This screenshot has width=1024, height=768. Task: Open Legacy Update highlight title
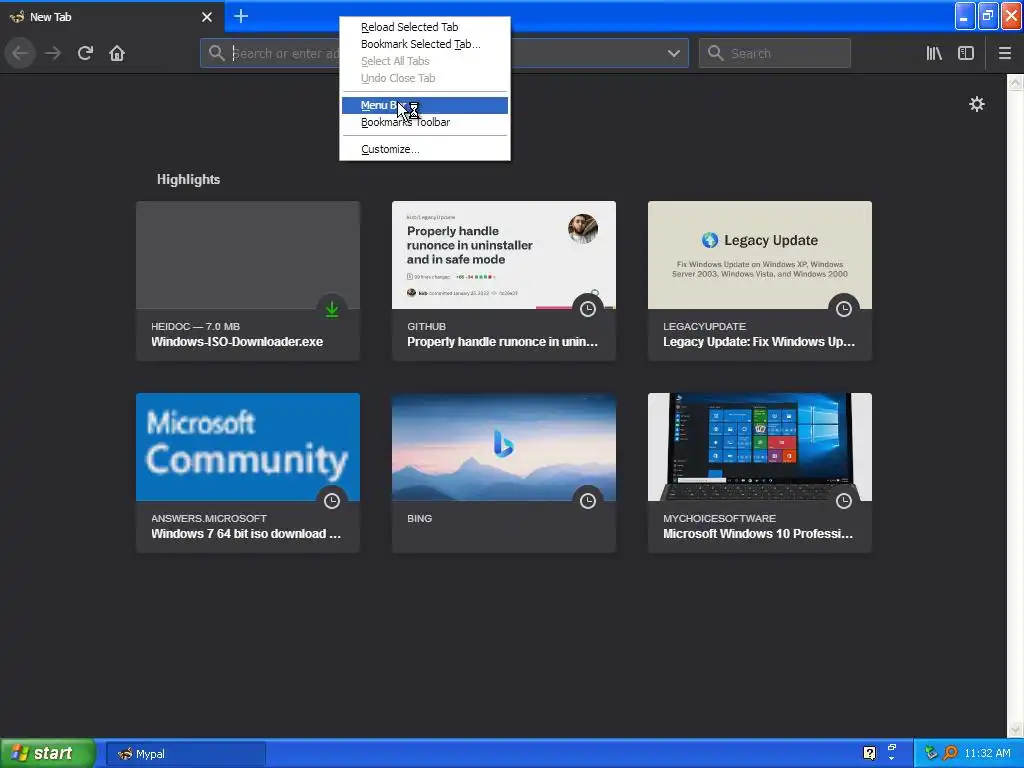759,342
